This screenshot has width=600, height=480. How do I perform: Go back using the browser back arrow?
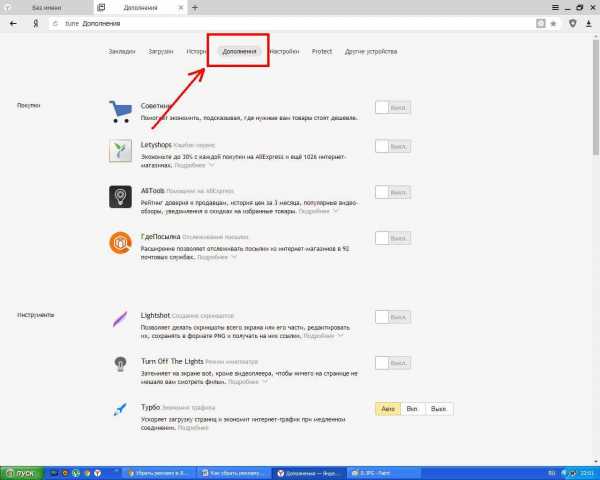tap(13, 24)
